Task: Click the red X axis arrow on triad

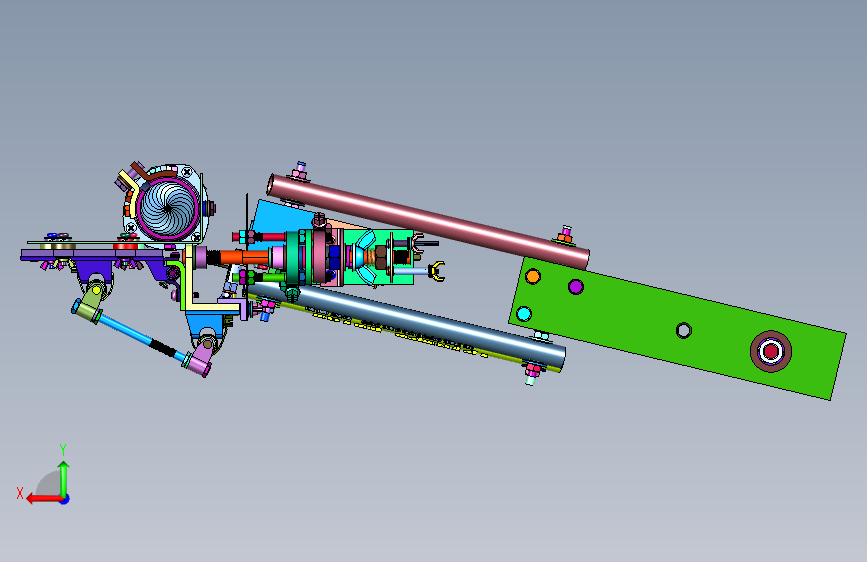Action: pos(44,499)
